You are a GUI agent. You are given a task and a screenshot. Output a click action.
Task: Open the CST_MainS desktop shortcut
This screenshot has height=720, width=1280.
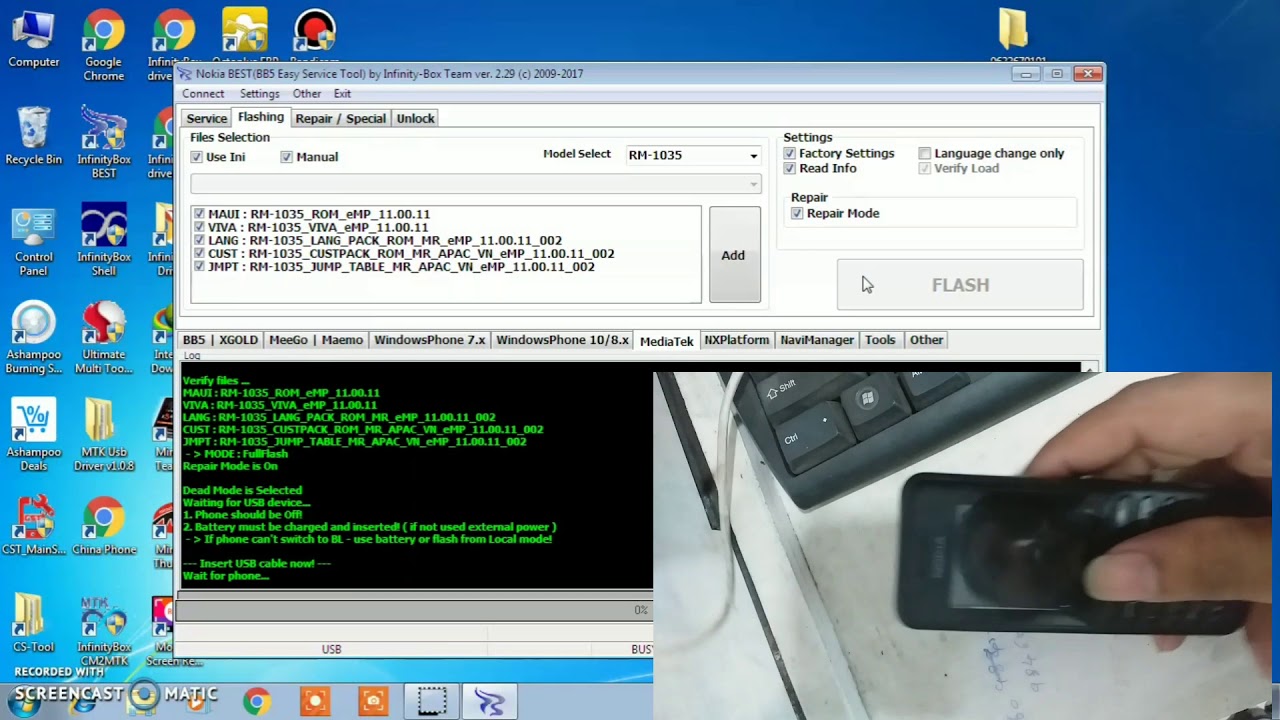click(x=33, y=525)
